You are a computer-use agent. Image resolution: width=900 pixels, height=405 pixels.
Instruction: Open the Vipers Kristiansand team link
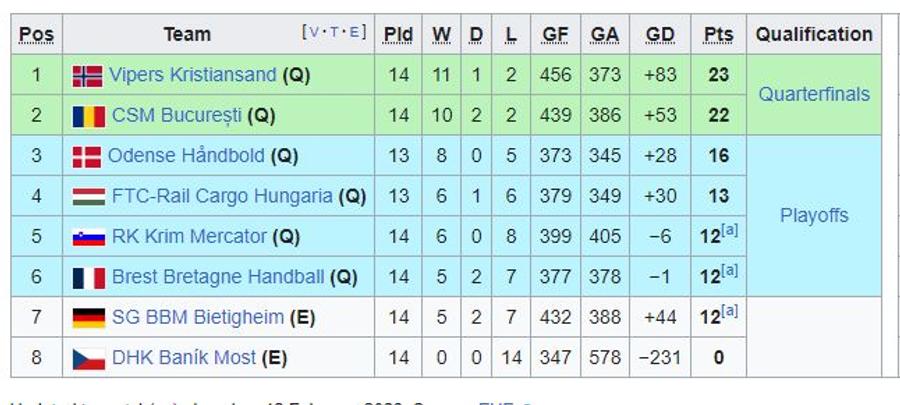(193, 75)
